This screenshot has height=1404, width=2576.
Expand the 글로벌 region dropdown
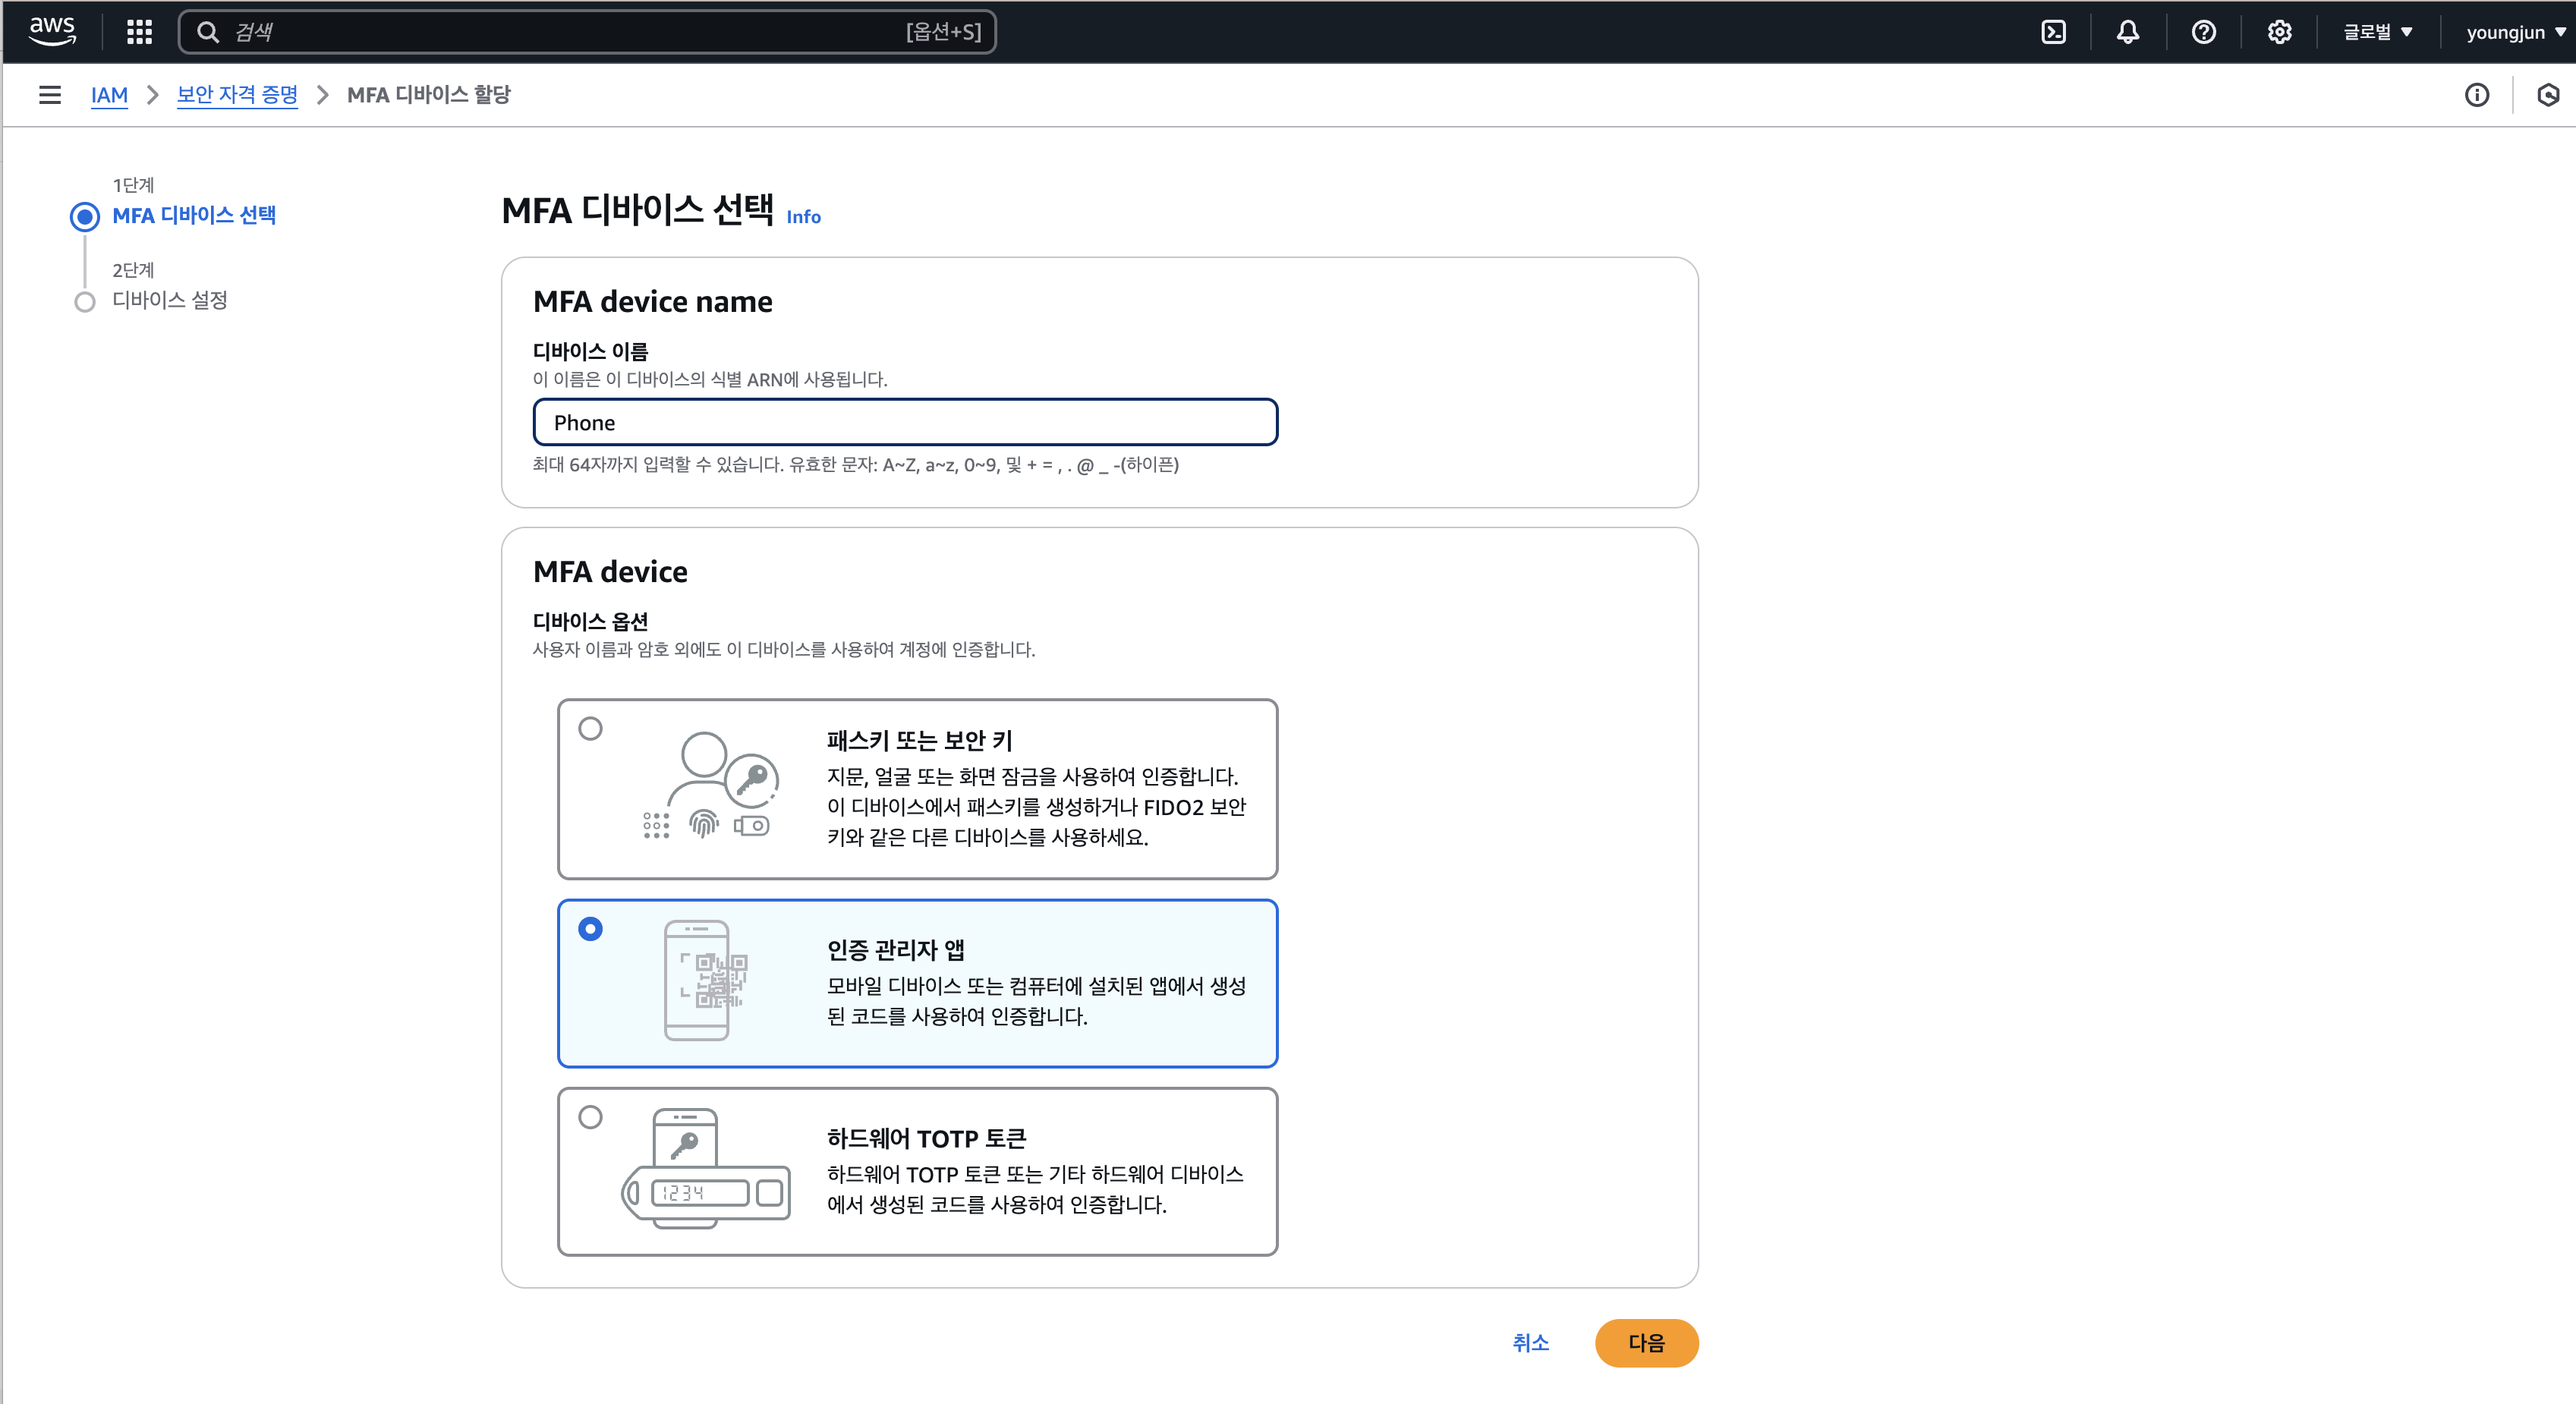tap(2377, 32)
